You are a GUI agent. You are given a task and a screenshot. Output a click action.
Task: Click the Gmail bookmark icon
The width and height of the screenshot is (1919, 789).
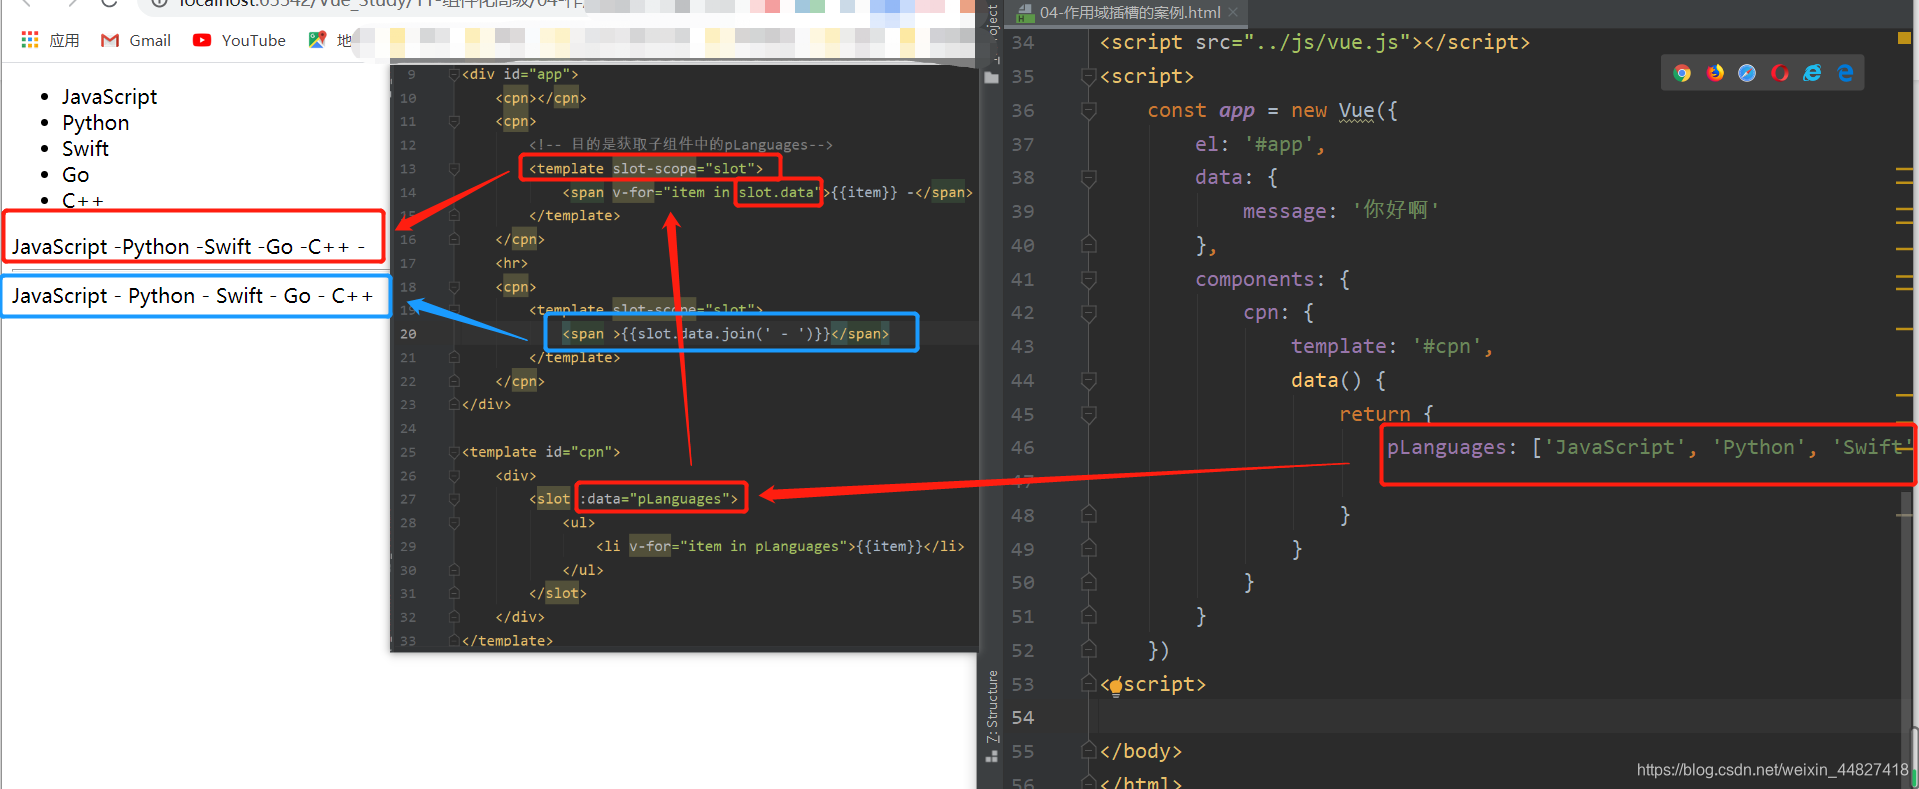pos(110,40)
